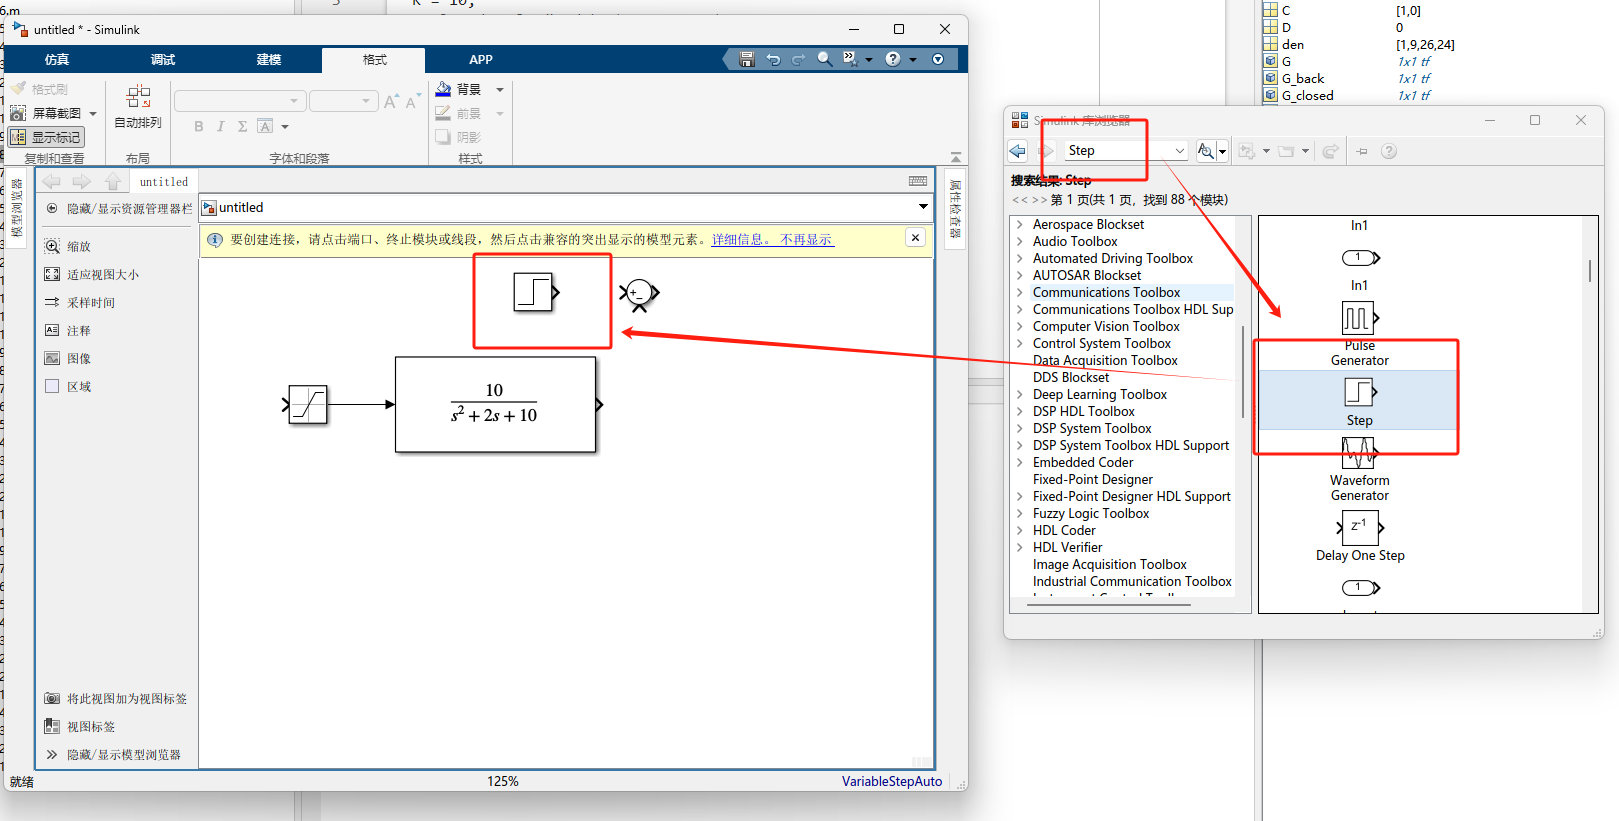
Task: Open the untitled breadcrumb tab
Action: [x=164, y=182]
